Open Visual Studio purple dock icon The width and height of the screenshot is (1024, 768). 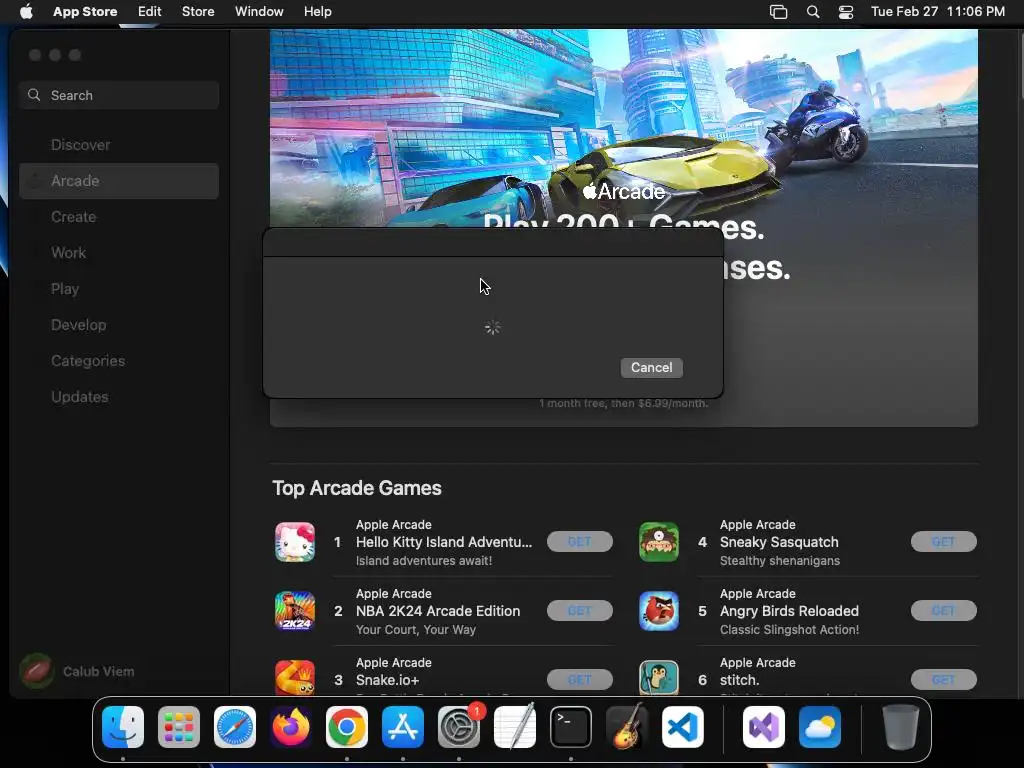pos(763,727)
